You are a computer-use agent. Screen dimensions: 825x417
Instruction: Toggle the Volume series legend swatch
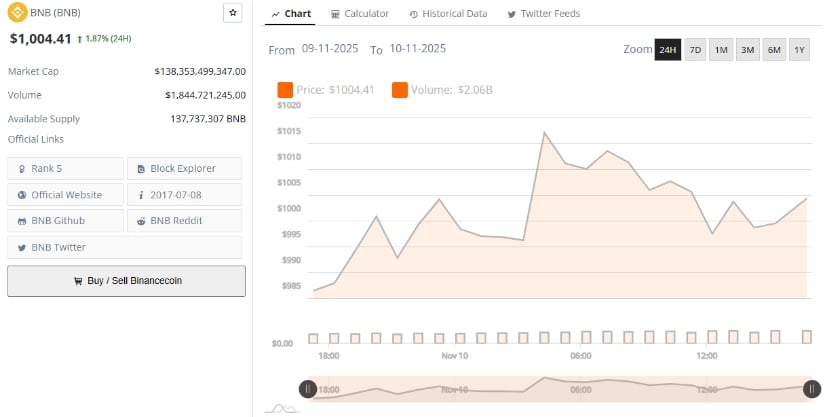pyautogui.click(x=400, y=90)
